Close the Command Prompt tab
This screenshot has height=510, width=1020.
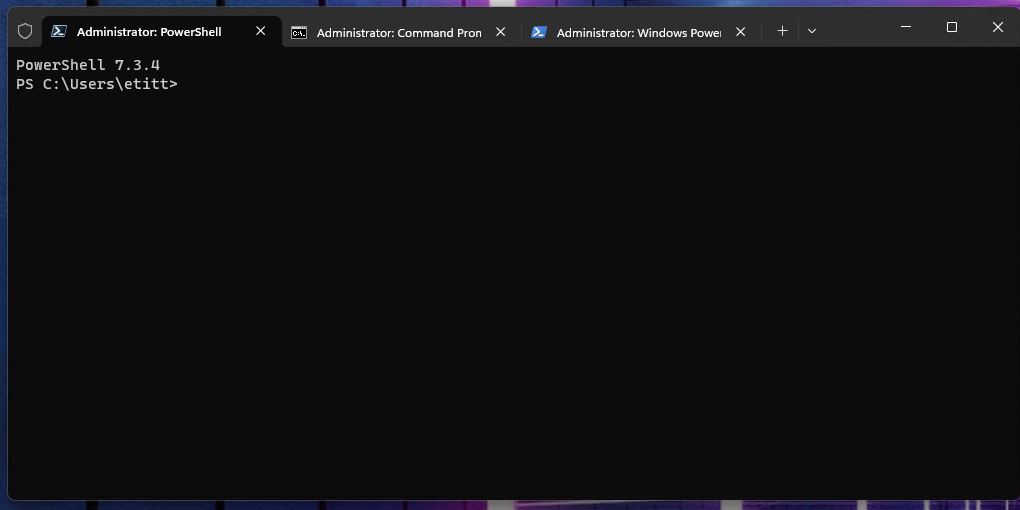tap(501, 32)
